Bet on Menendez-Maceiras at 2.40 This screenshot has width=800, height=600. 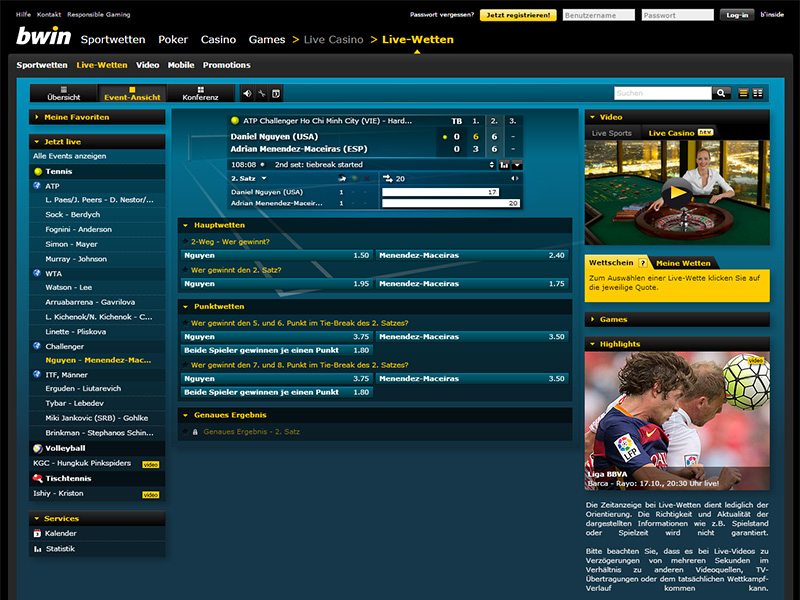coord(472,256)
